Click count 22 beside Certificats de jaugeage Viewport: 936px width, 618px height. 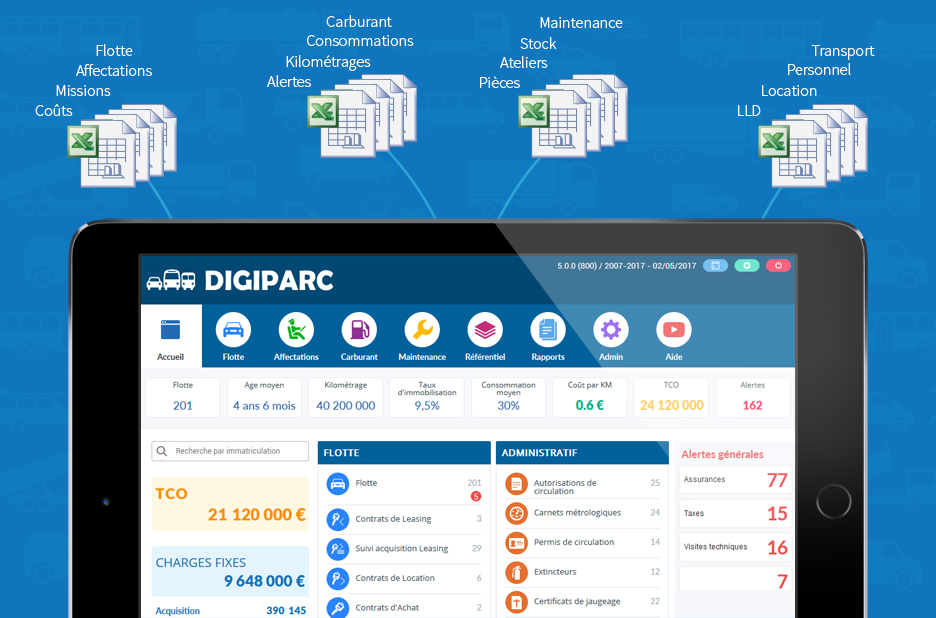click(x=655, y=601)
